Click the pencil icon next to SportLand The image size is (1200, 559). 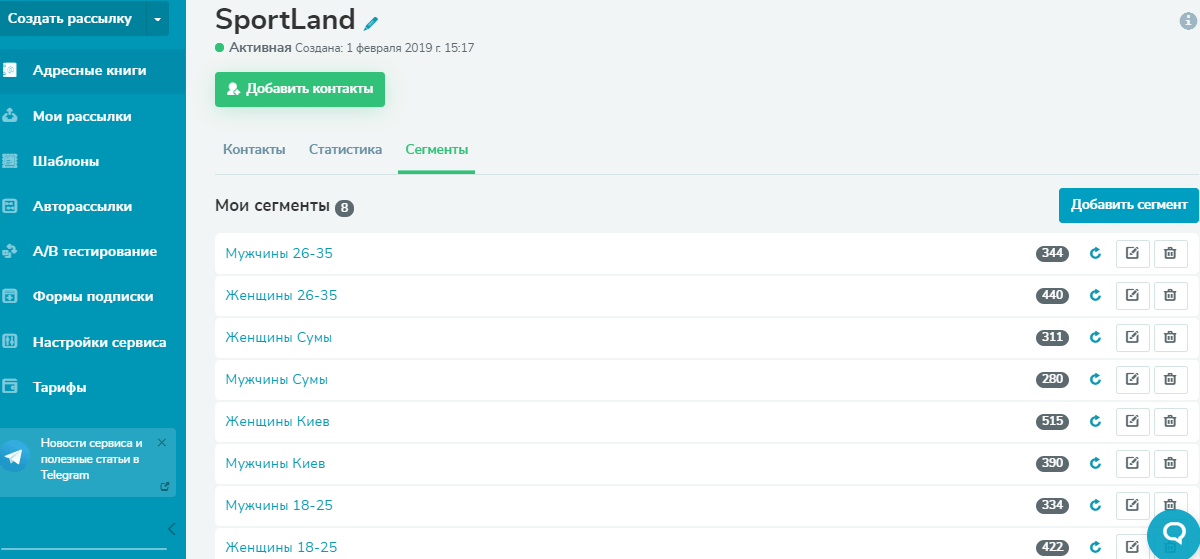(x=372, y=22)
